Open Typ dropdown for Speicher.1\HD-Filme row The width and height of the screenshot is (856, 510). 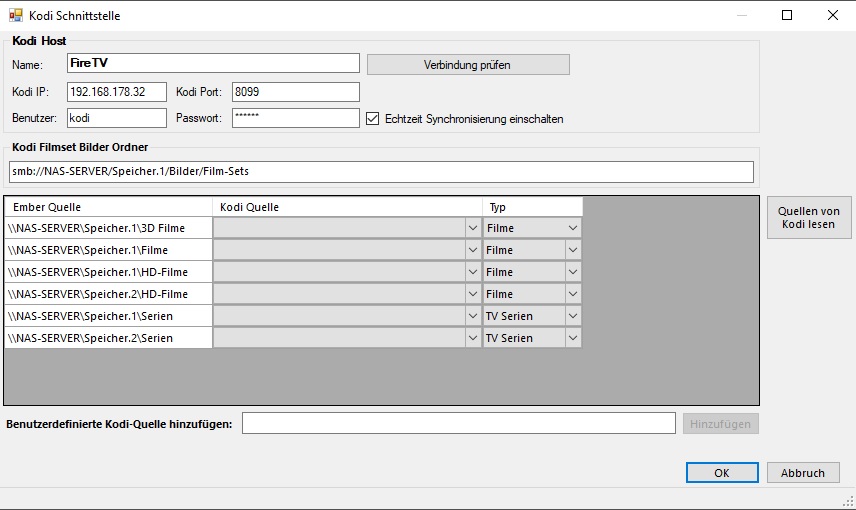[x=573, y=272]
